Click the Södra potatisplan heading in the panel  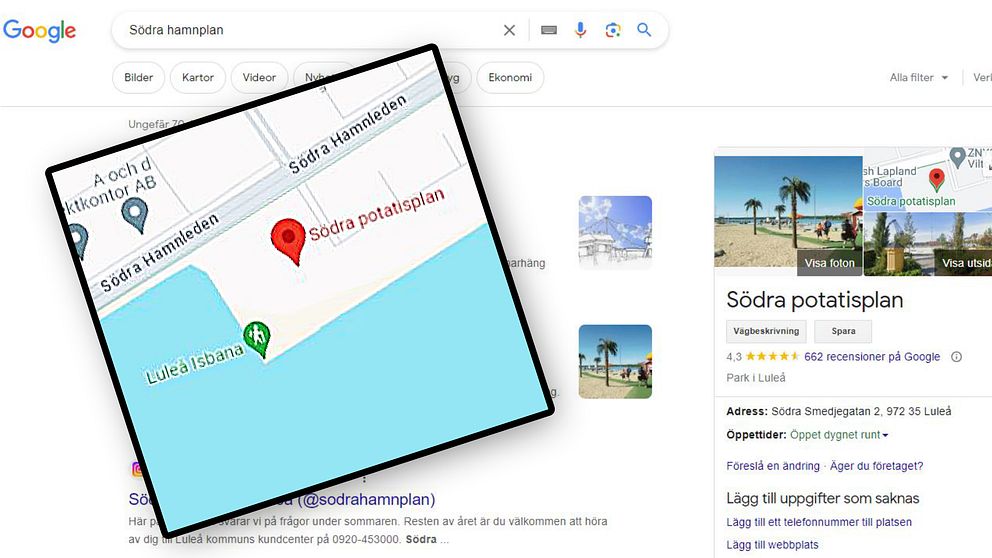(814, 300)
